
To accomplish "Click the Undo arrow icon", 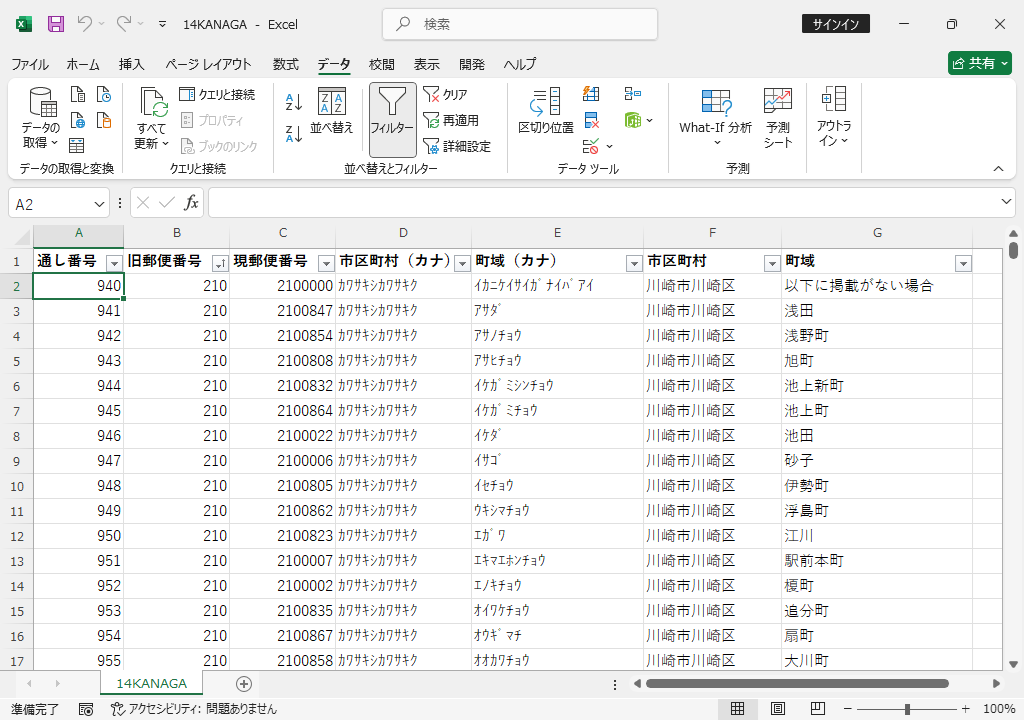I will 84,24.
